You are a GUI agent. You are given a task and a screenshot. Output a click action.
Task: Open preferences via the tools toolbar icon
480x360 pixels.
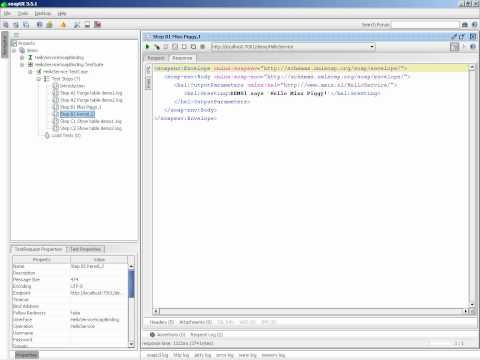(x=77, y=24)
